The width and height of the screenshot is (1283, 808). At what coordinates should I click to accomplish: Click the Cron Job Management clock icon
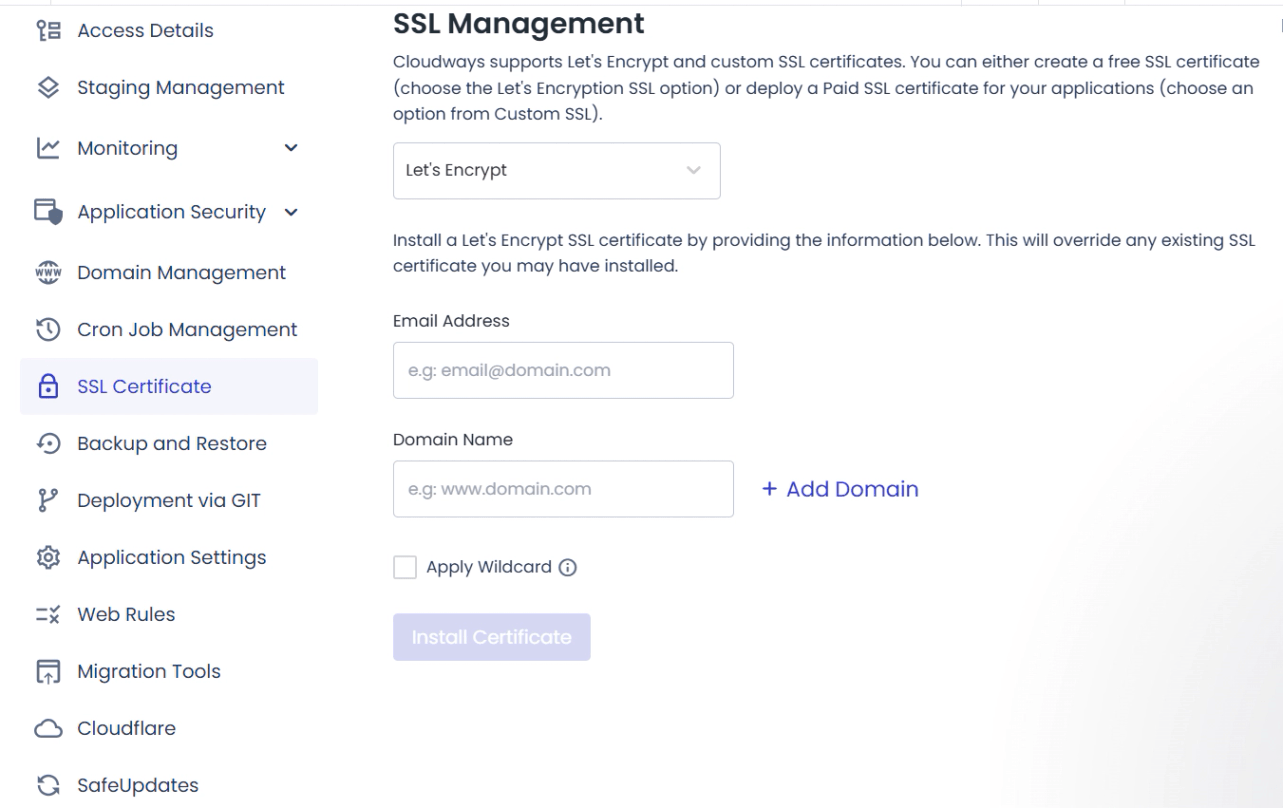tap(48, 329)
